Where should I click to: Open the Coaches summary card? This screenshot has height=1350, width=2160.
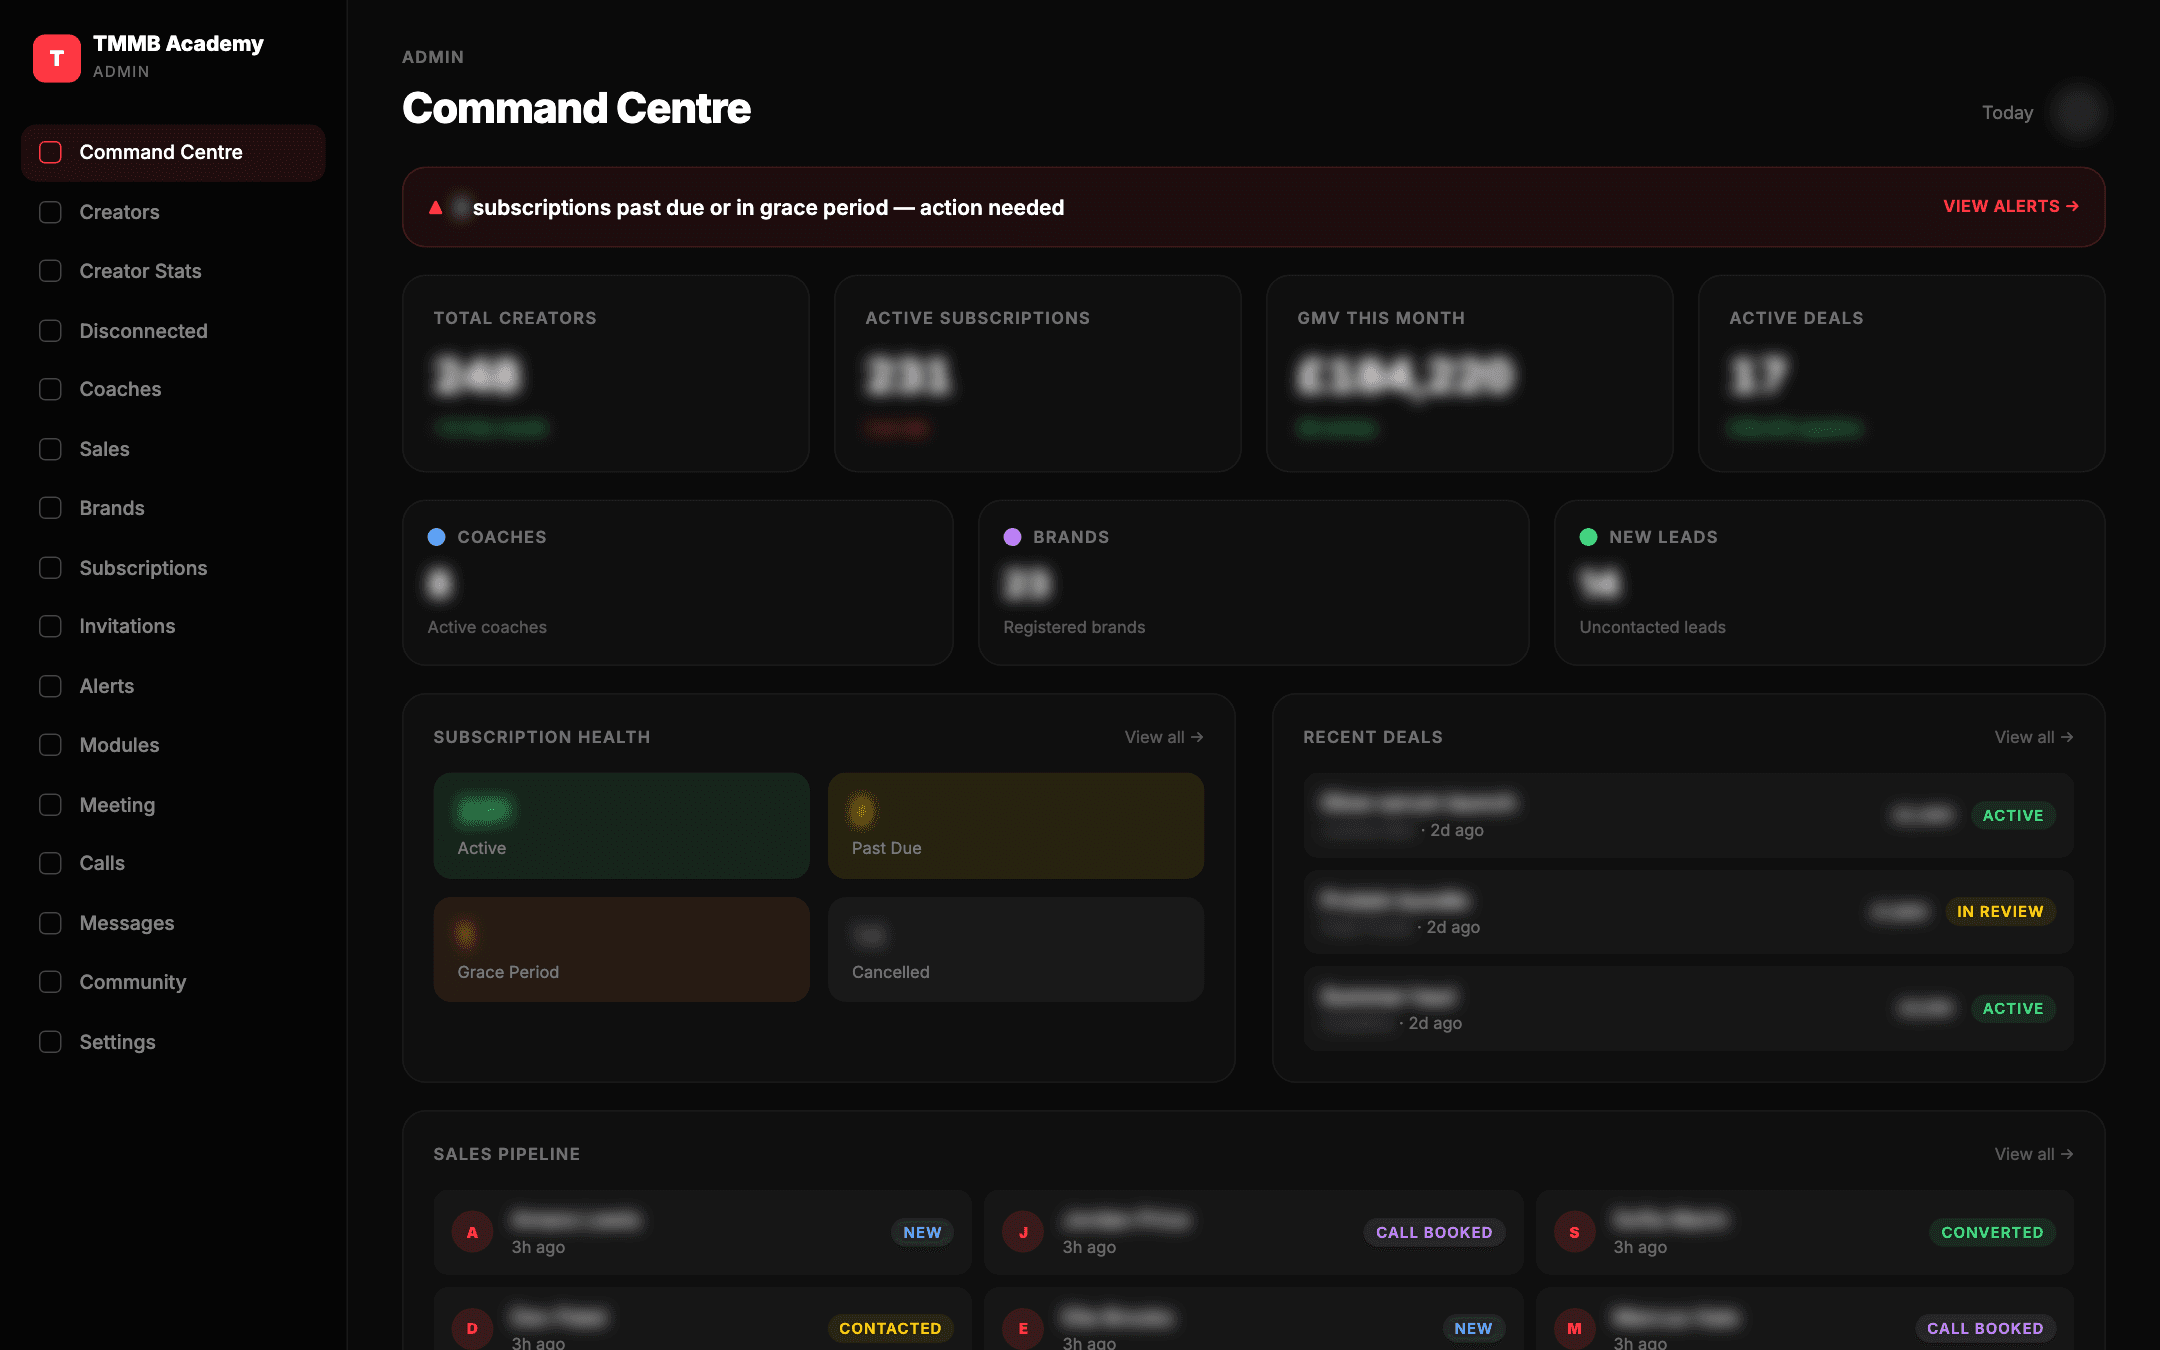[x=677, y=582]
